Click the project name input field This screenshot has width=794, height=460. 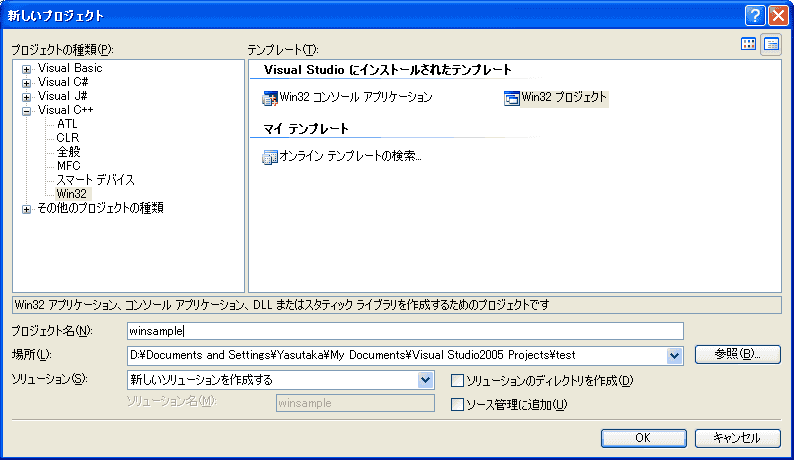pos(405,331)
